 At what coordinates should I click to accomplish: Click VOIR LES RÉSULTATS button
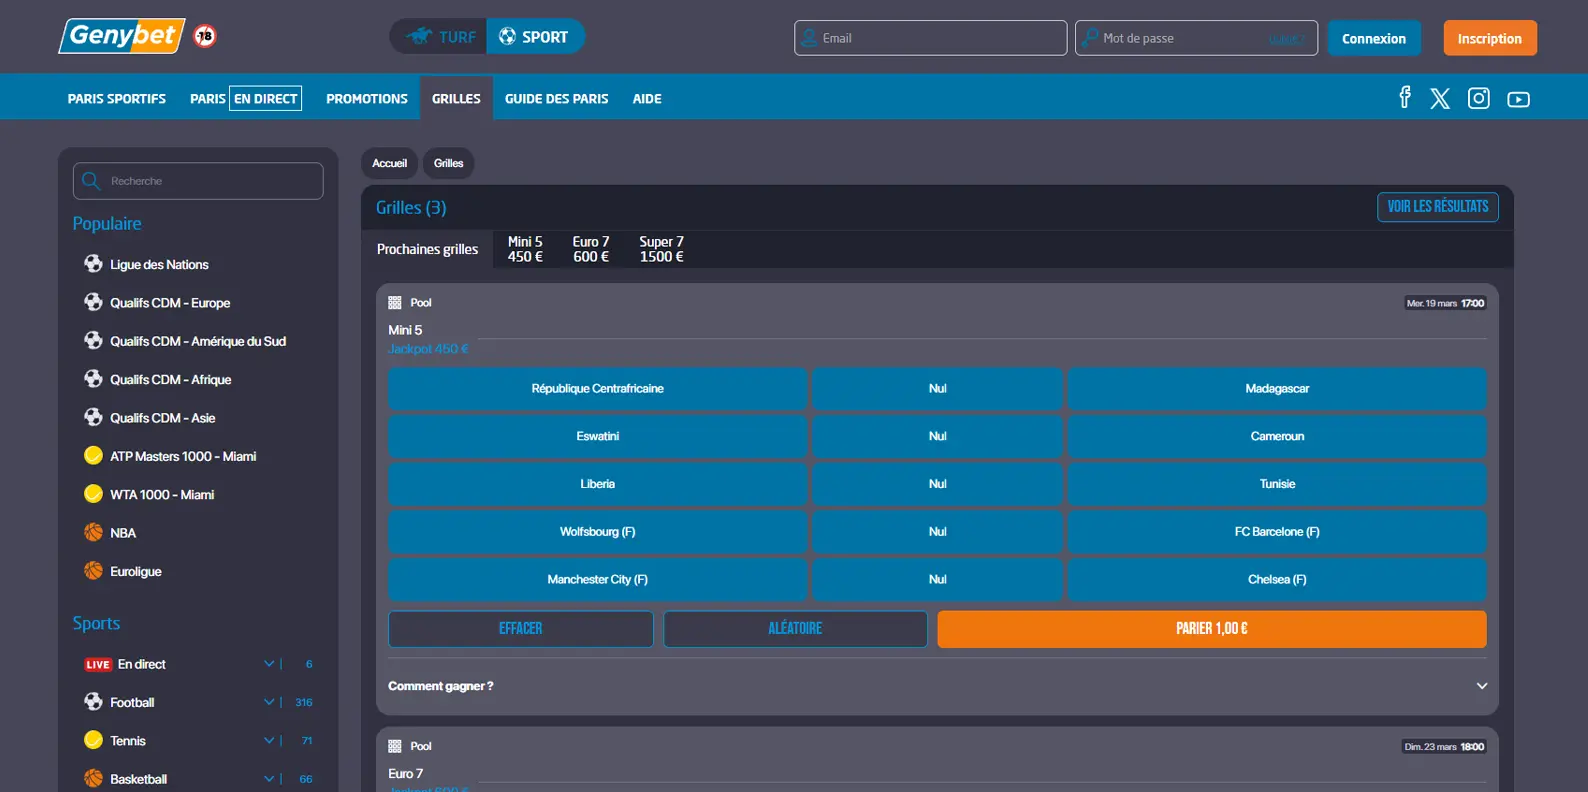(1438, 207)
